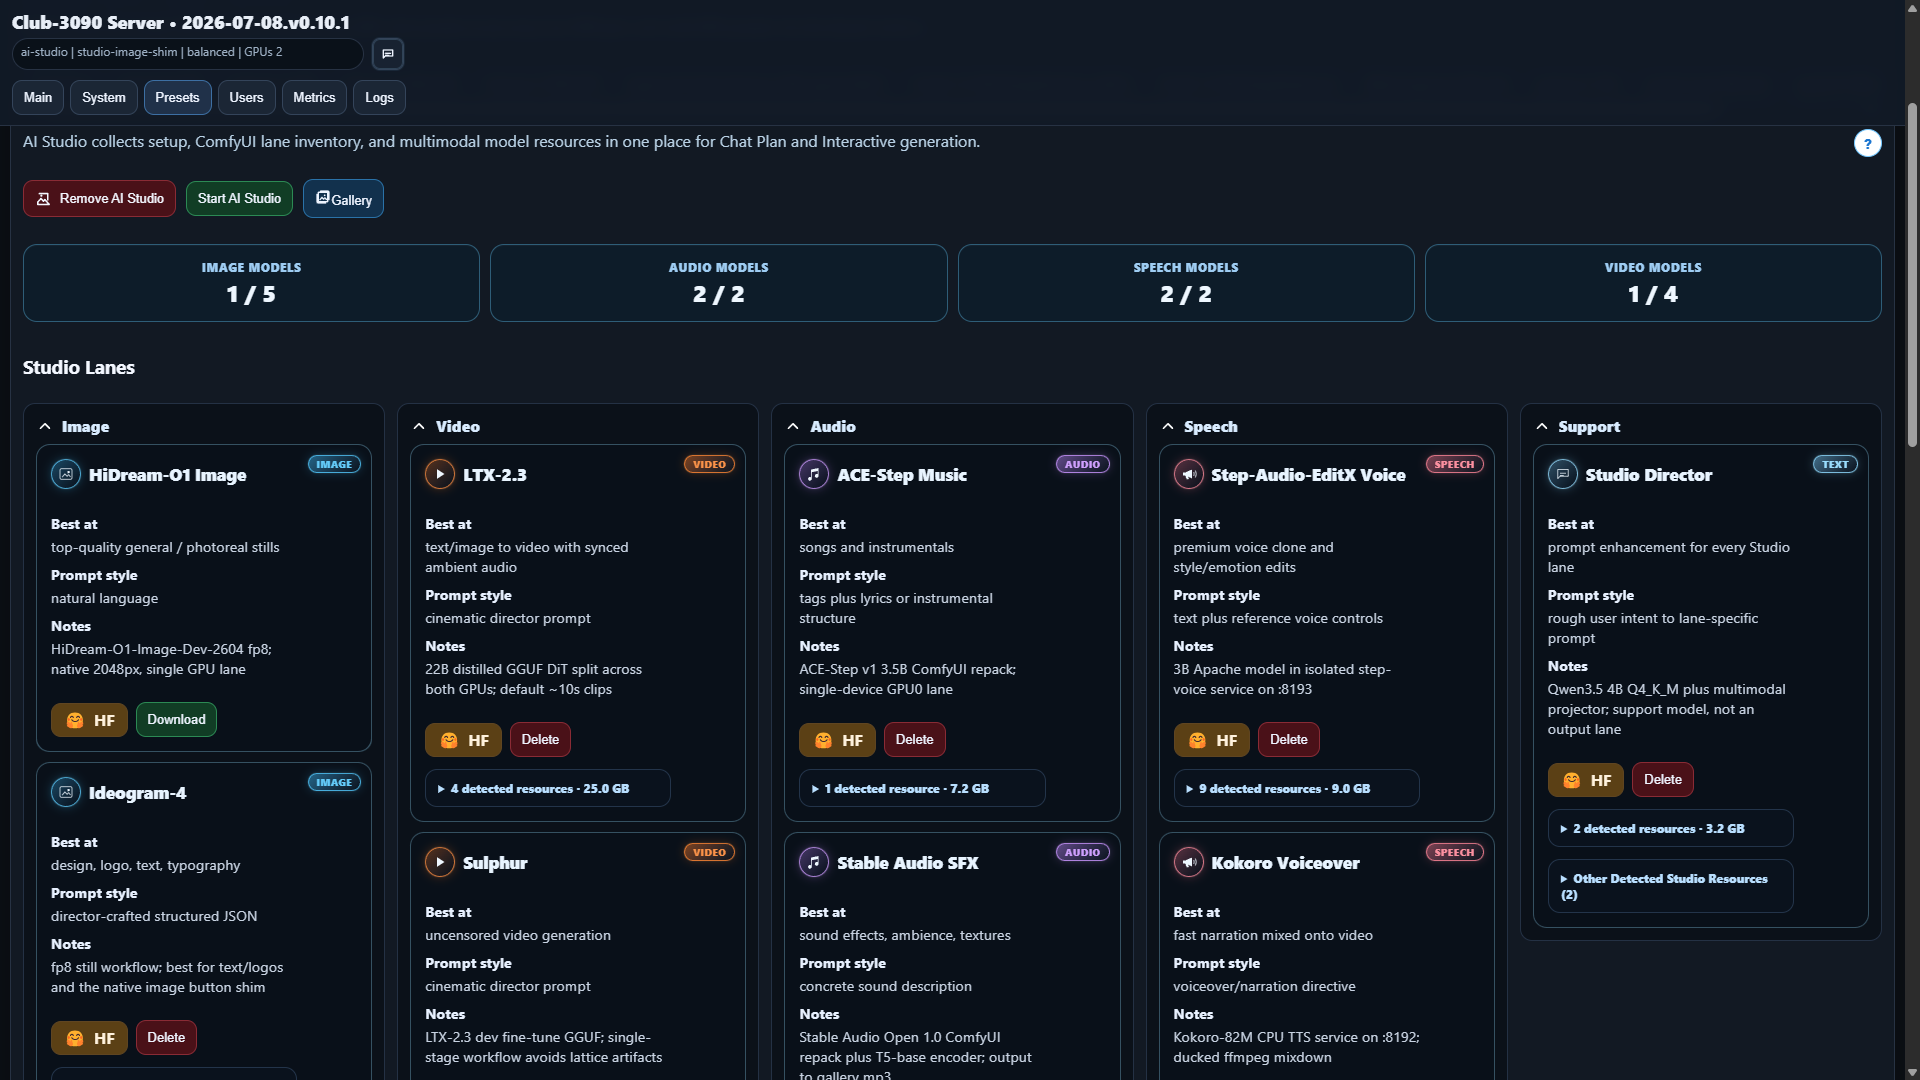The width and height of the screenshot is (1920, 1080).
Task: Switch to the System tab
Action: coord(104,98)
